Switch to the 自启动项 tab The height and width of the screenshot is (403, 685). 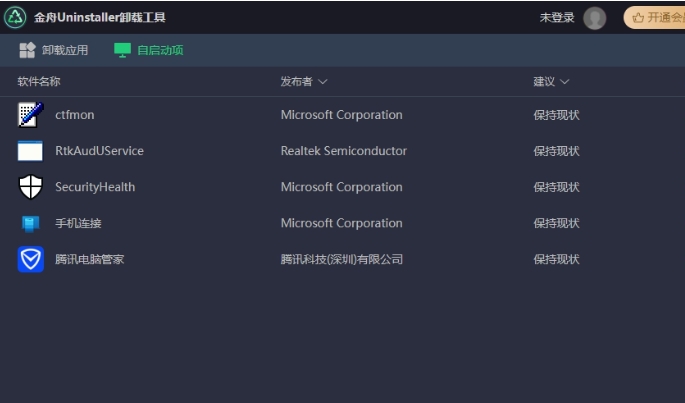coord(149,50)
